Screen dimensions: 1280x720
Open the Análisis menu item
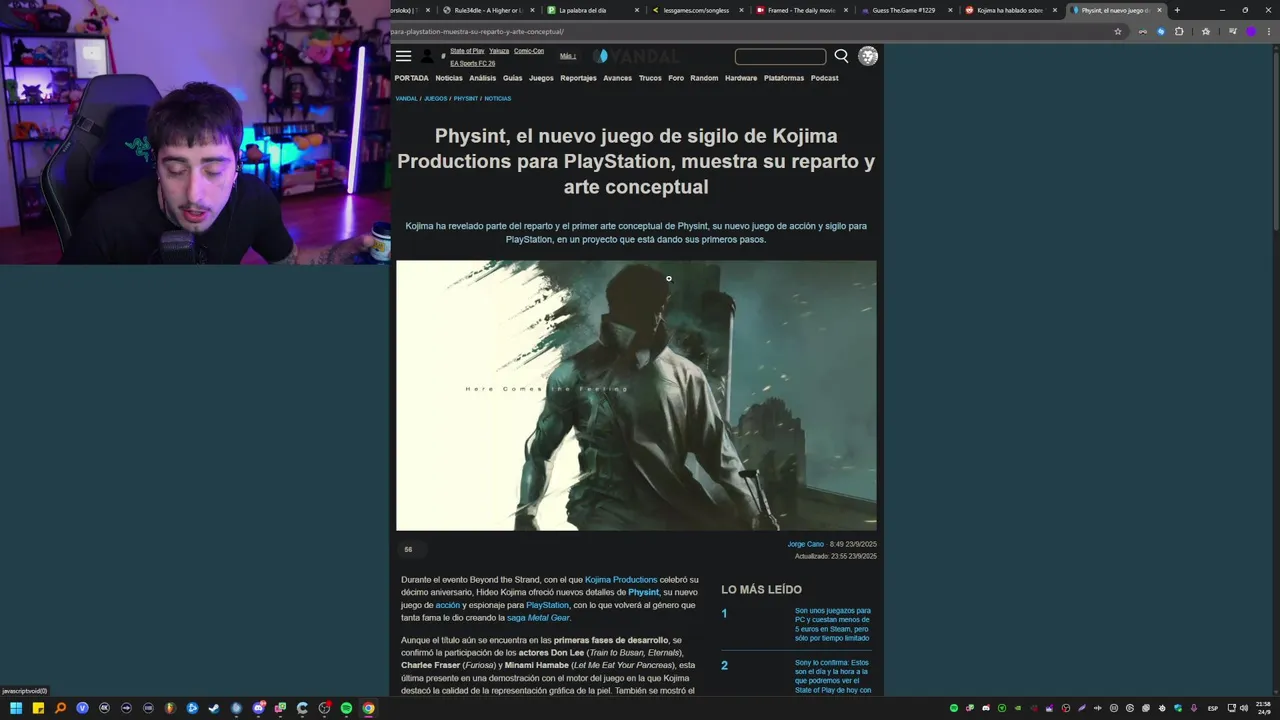click(482, 78)
